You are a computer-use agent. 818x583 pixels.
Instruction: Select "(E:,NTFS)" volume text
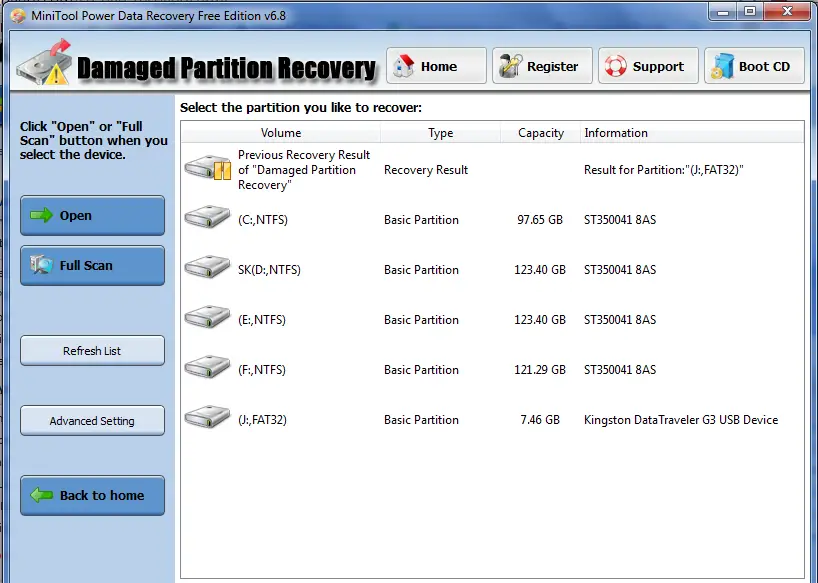point(262,320)
